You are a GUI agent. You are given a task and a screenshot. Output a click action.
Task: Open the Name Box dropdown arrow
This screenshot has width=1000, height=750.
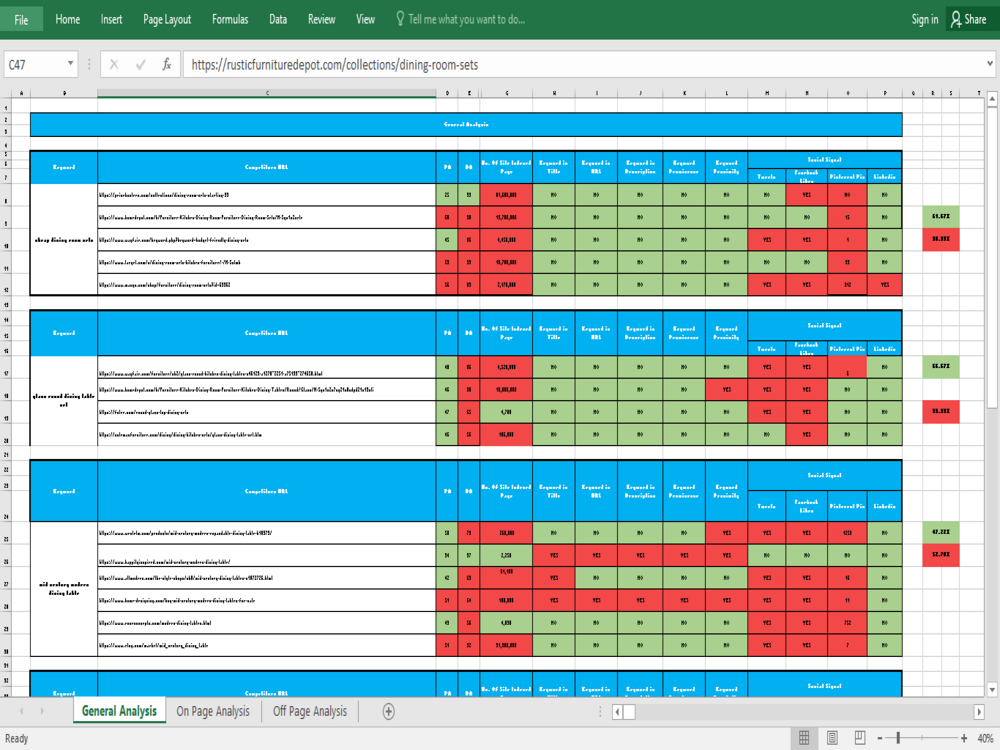point(71,64)
